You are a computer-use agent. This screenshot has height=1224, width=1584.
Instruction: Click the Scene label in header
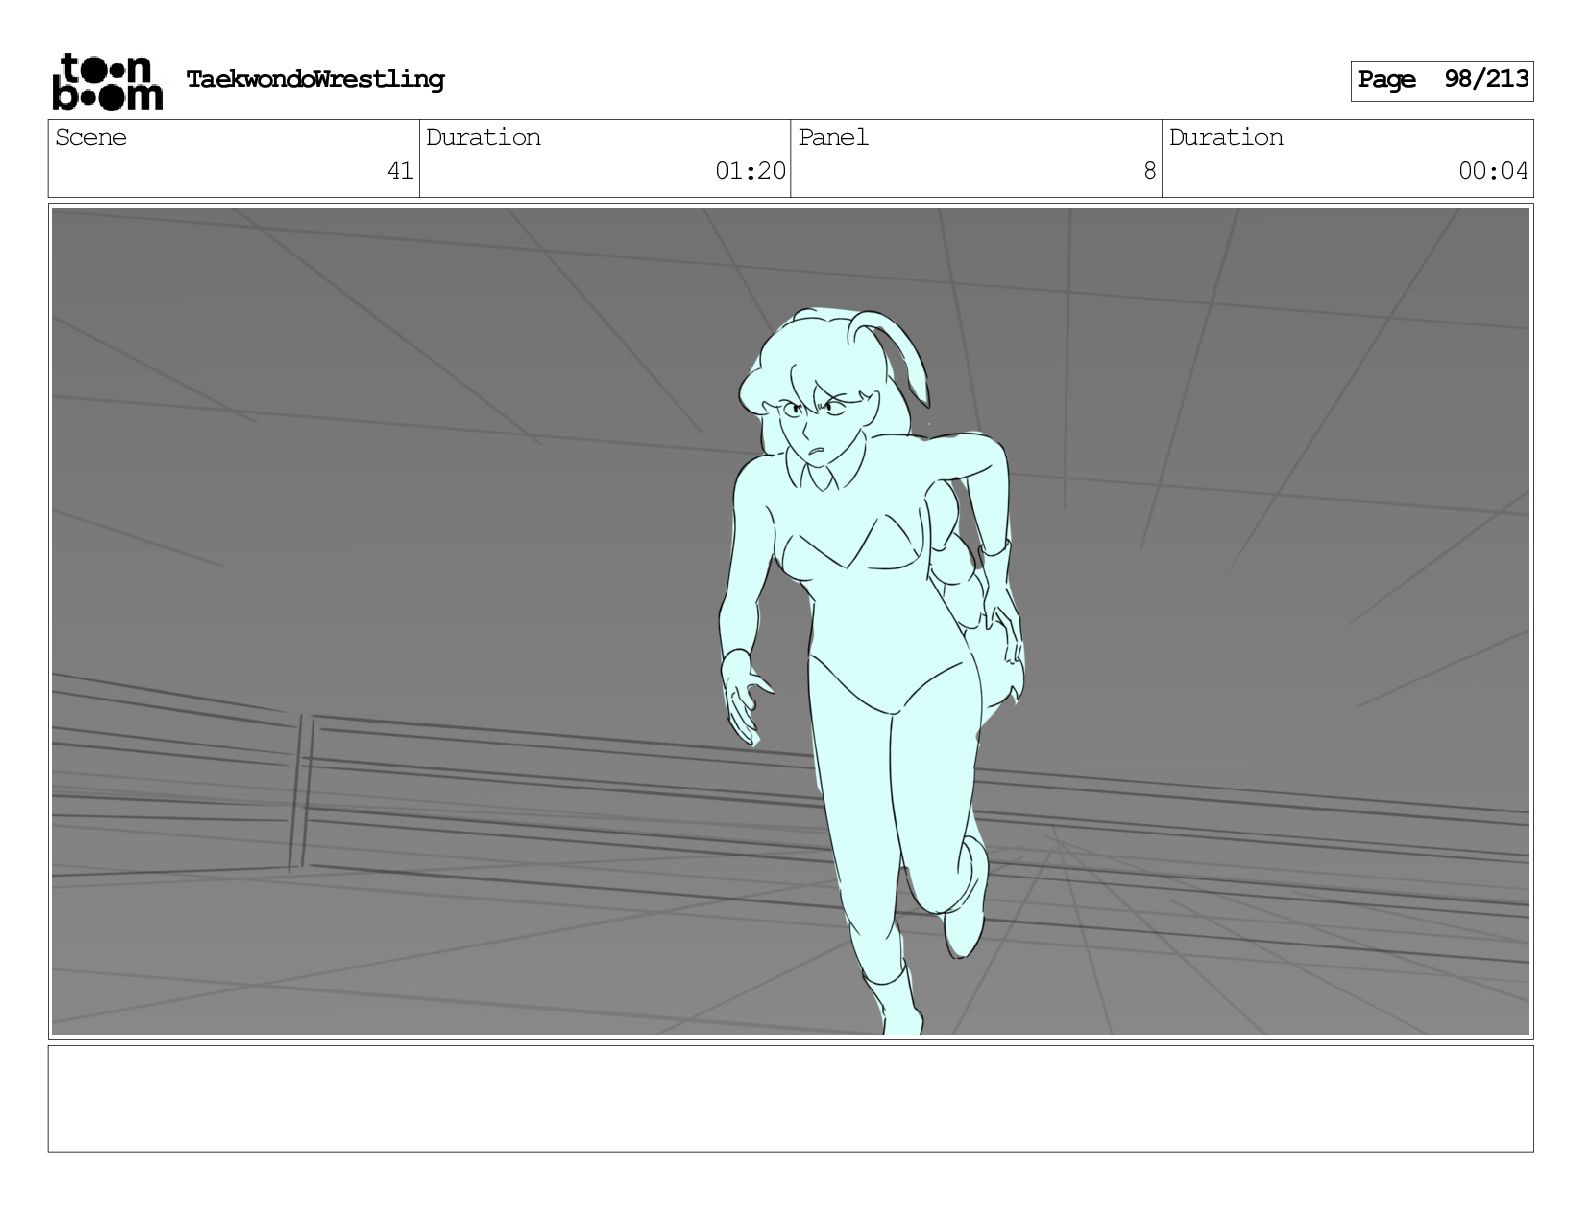tap(91, 138)
